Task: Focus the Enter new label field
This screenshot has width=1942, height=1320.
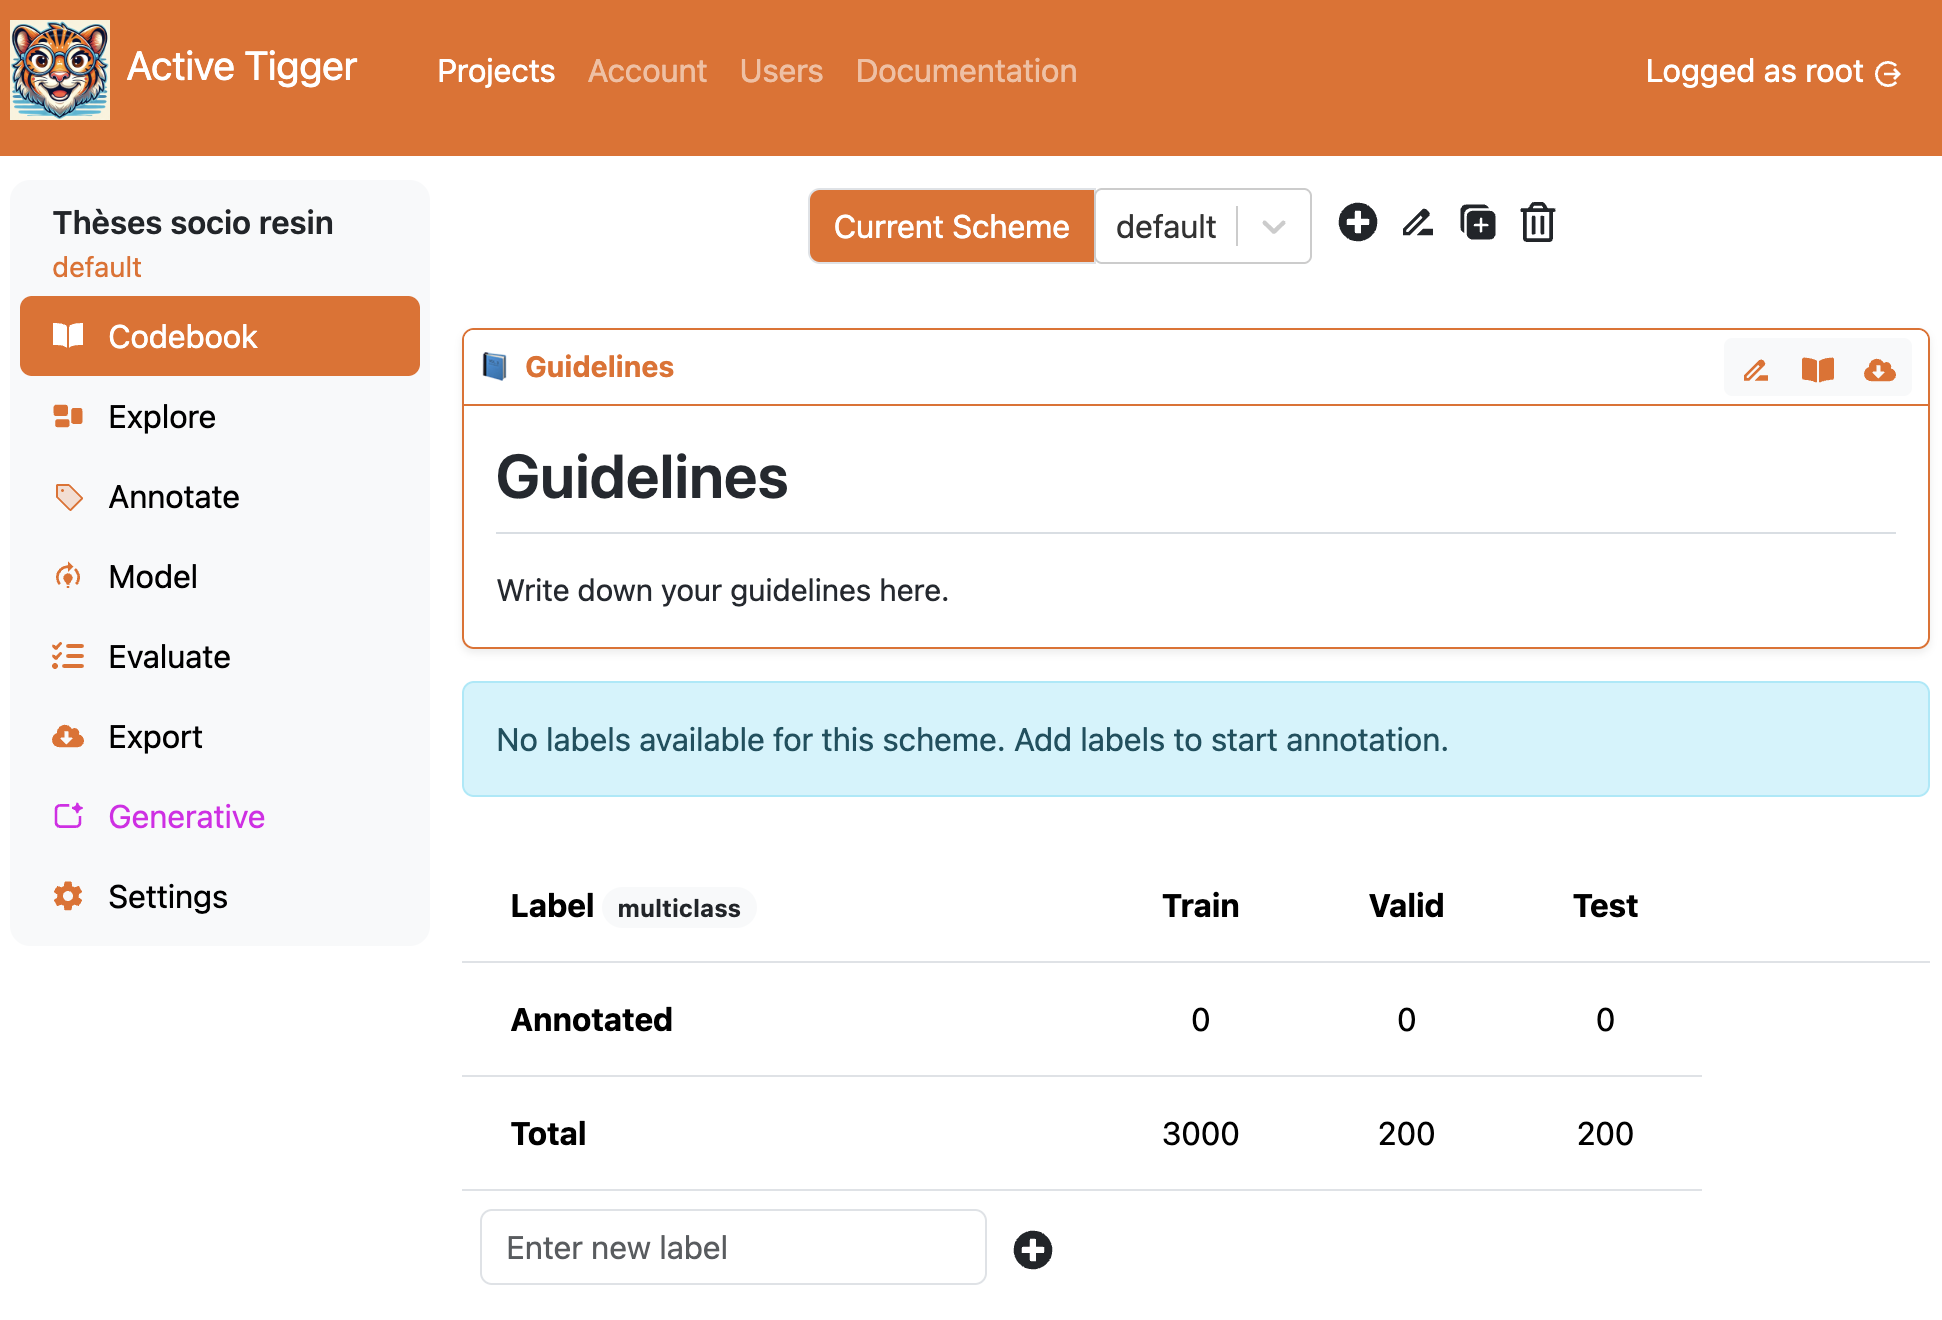Action: click(733, 1248)
